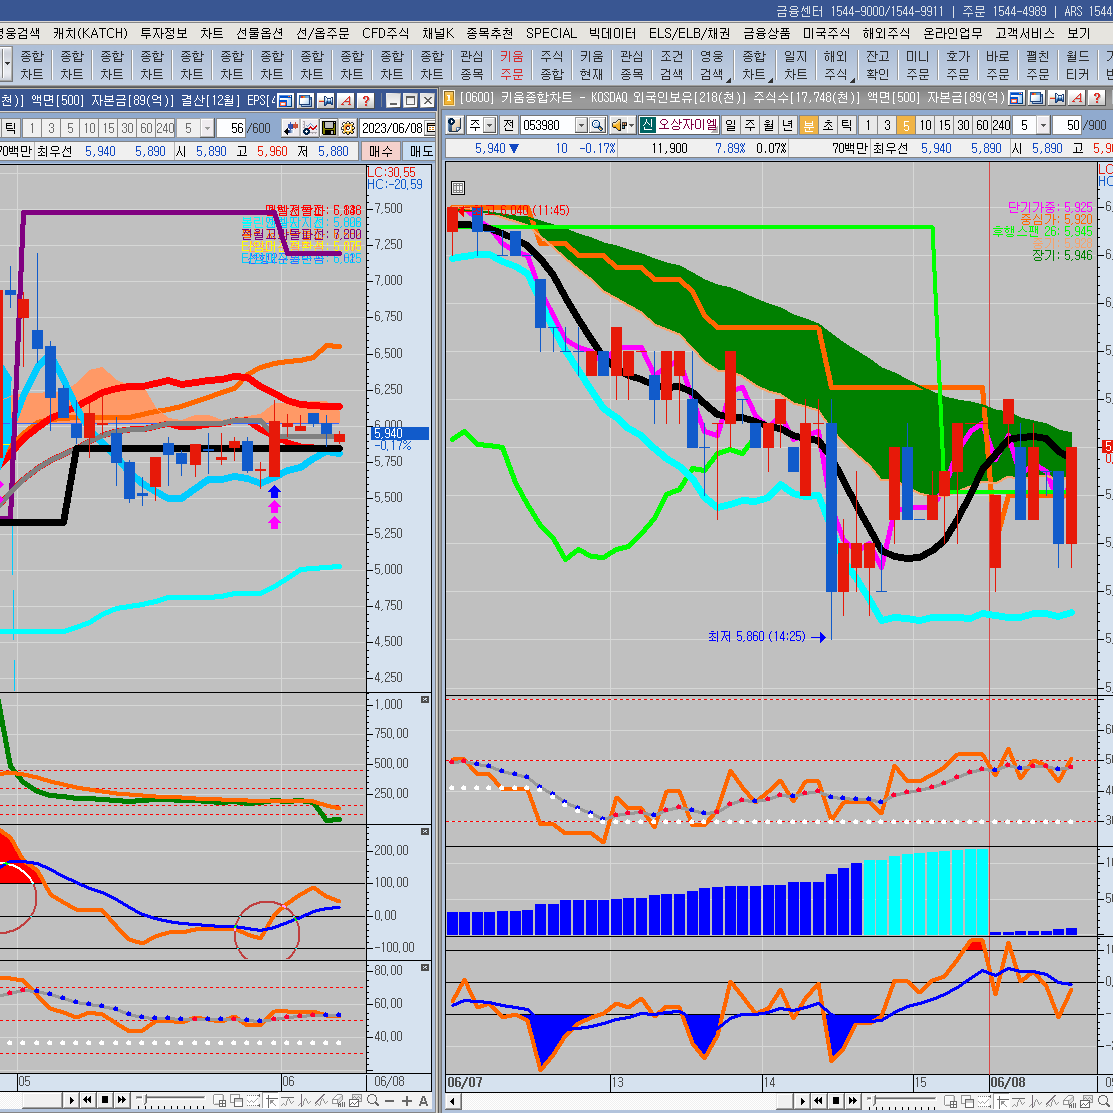Open the calendar picker beside 2023/06/08
Screen dimensions: 1113x1113
pos(430,128)
